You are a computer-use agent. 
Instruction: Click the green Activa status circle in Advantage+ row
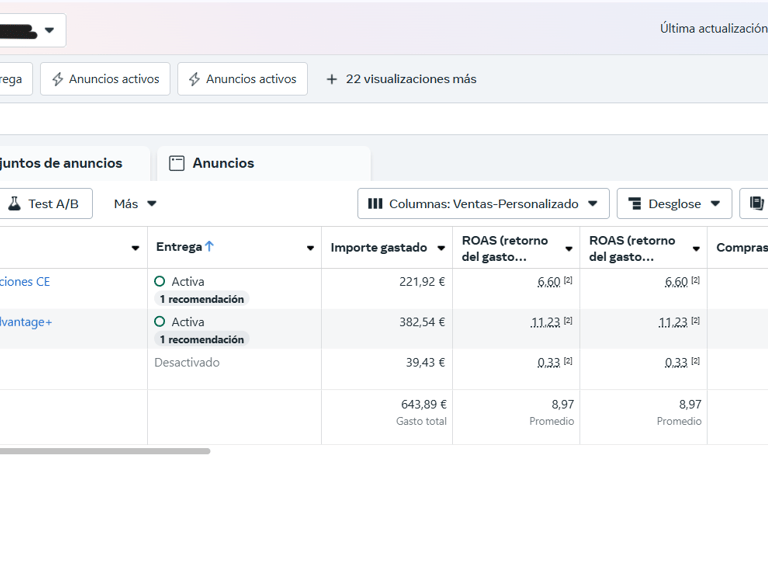tap(160, 322)
